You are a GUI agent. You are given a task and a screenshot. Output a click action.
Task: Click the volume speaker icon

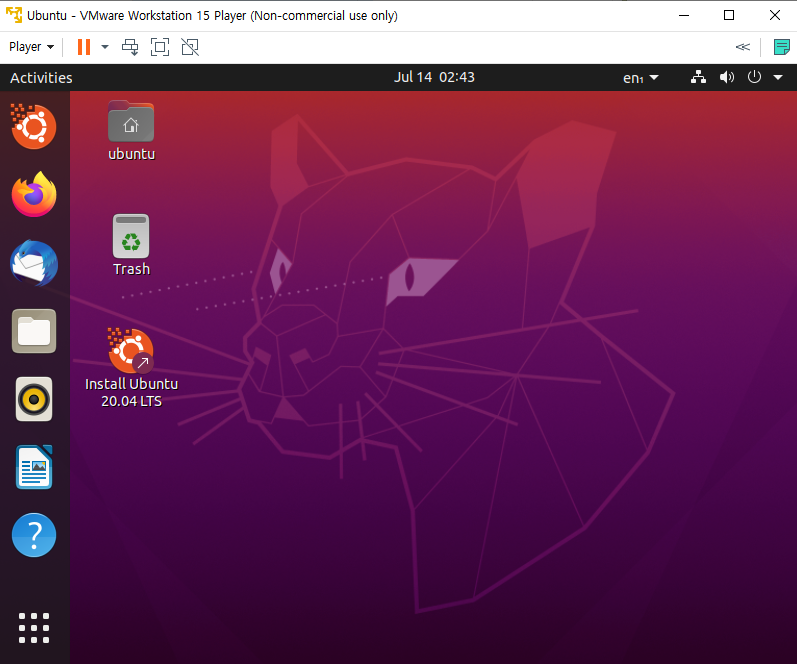point(727,77)
